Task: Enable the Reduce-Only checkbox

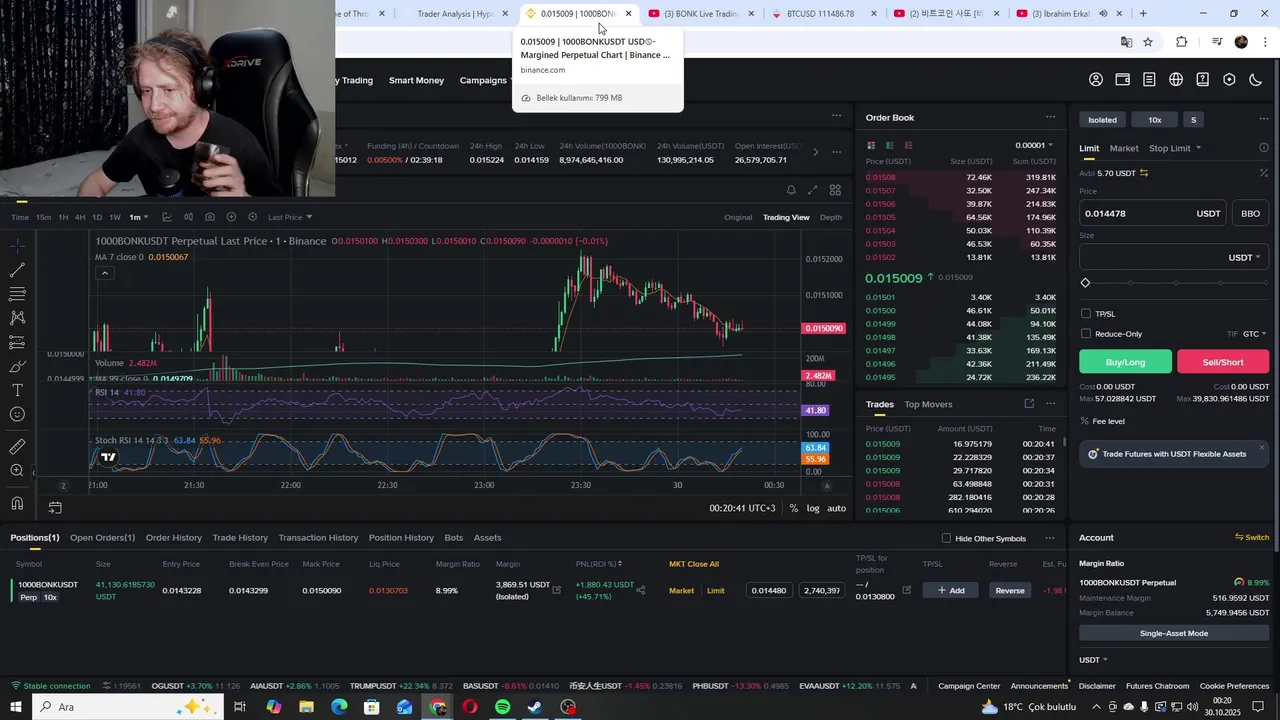Action: point(1086,334)
